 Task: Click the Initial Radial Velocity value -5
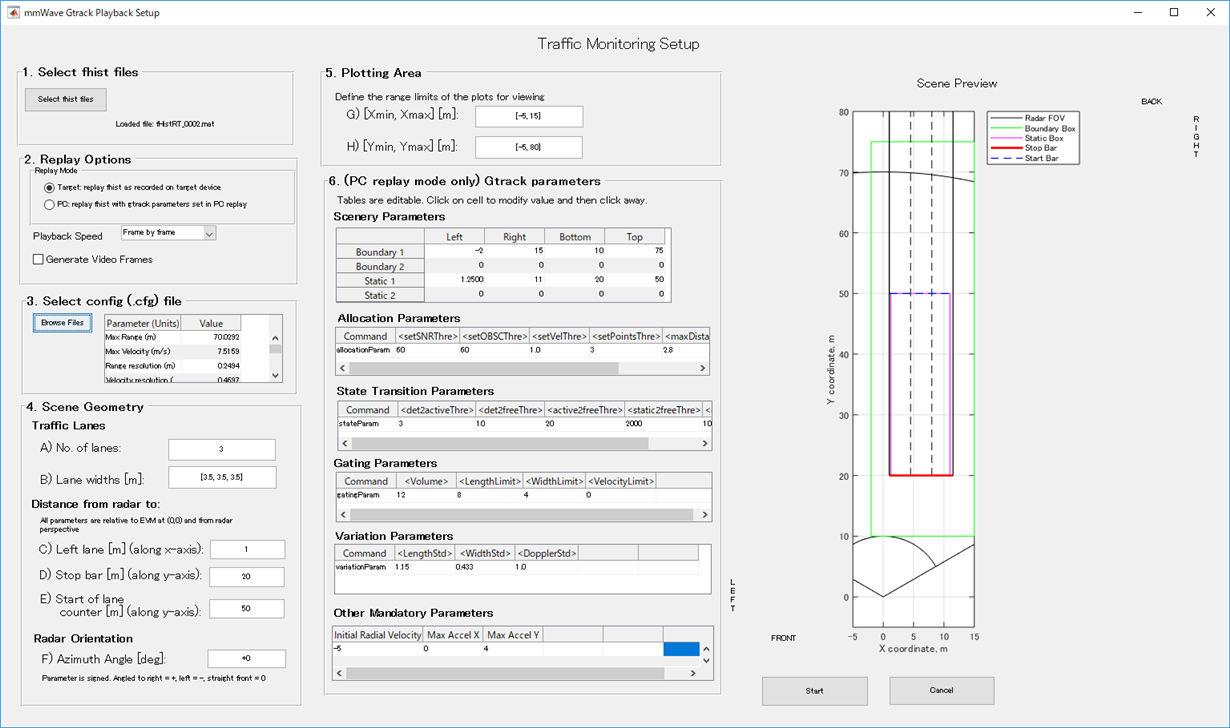click(x=376, y=648)
